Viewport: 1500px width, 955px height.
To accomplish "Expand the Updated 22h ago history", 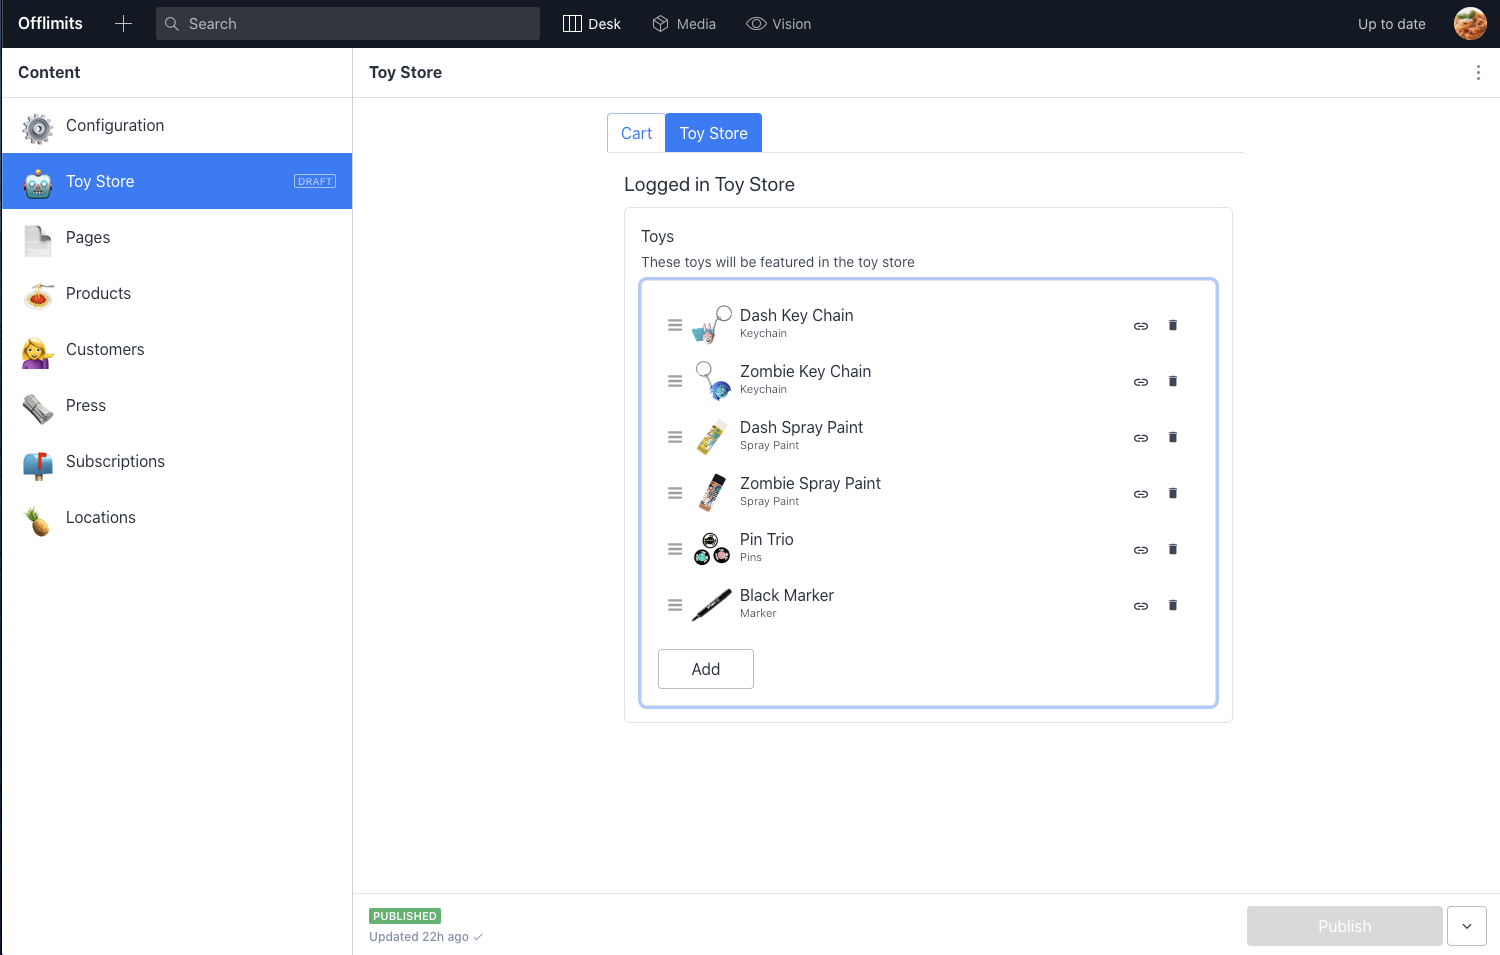I will coord(426,937).
